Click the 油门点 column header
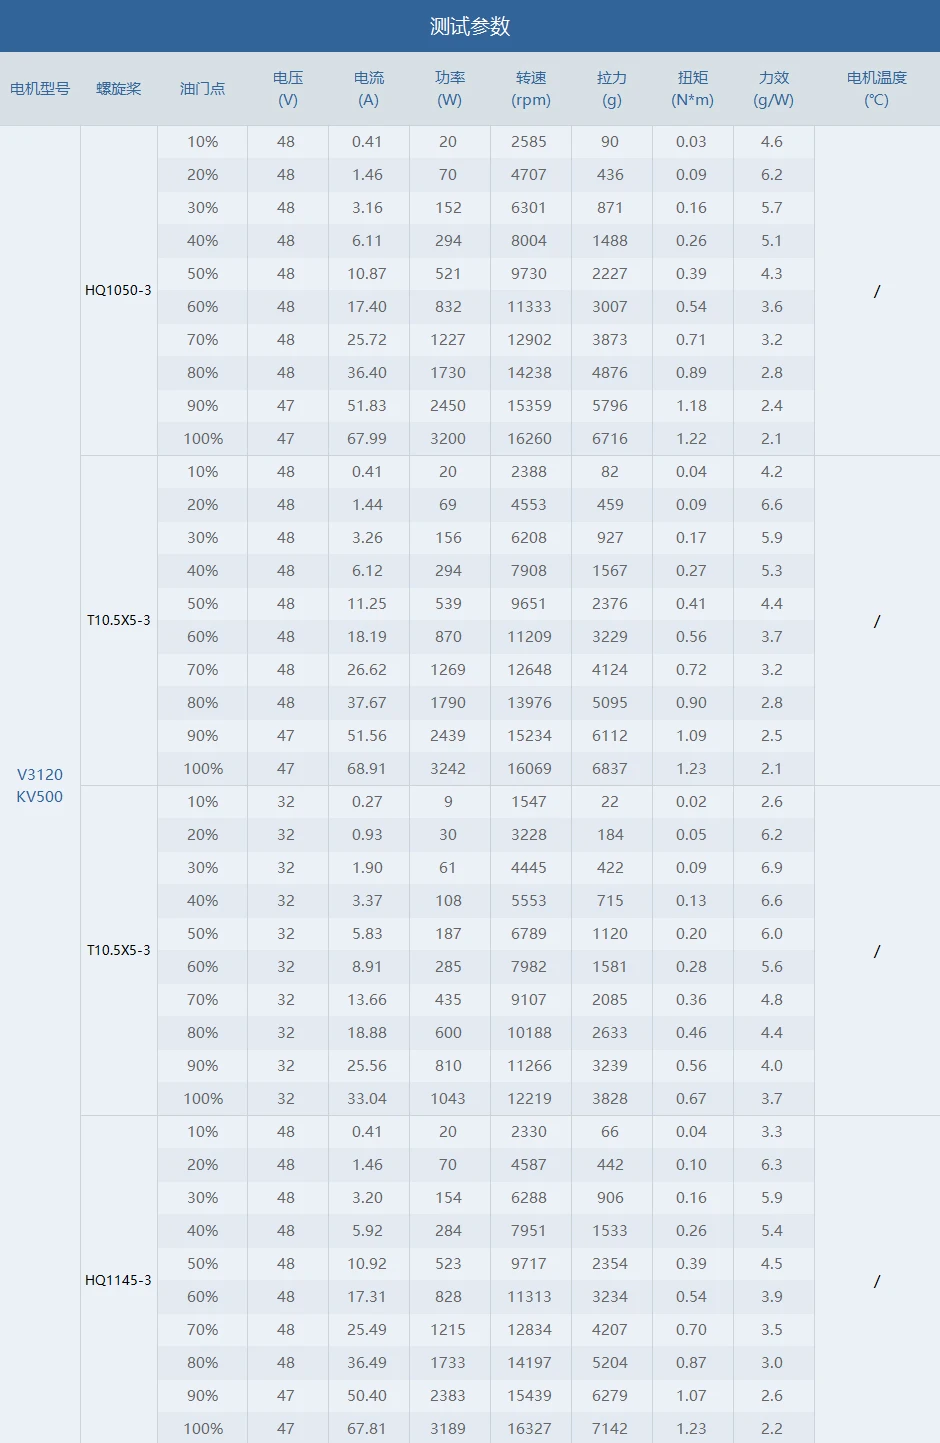This screenshot has width=940, height=1443. 203,89
